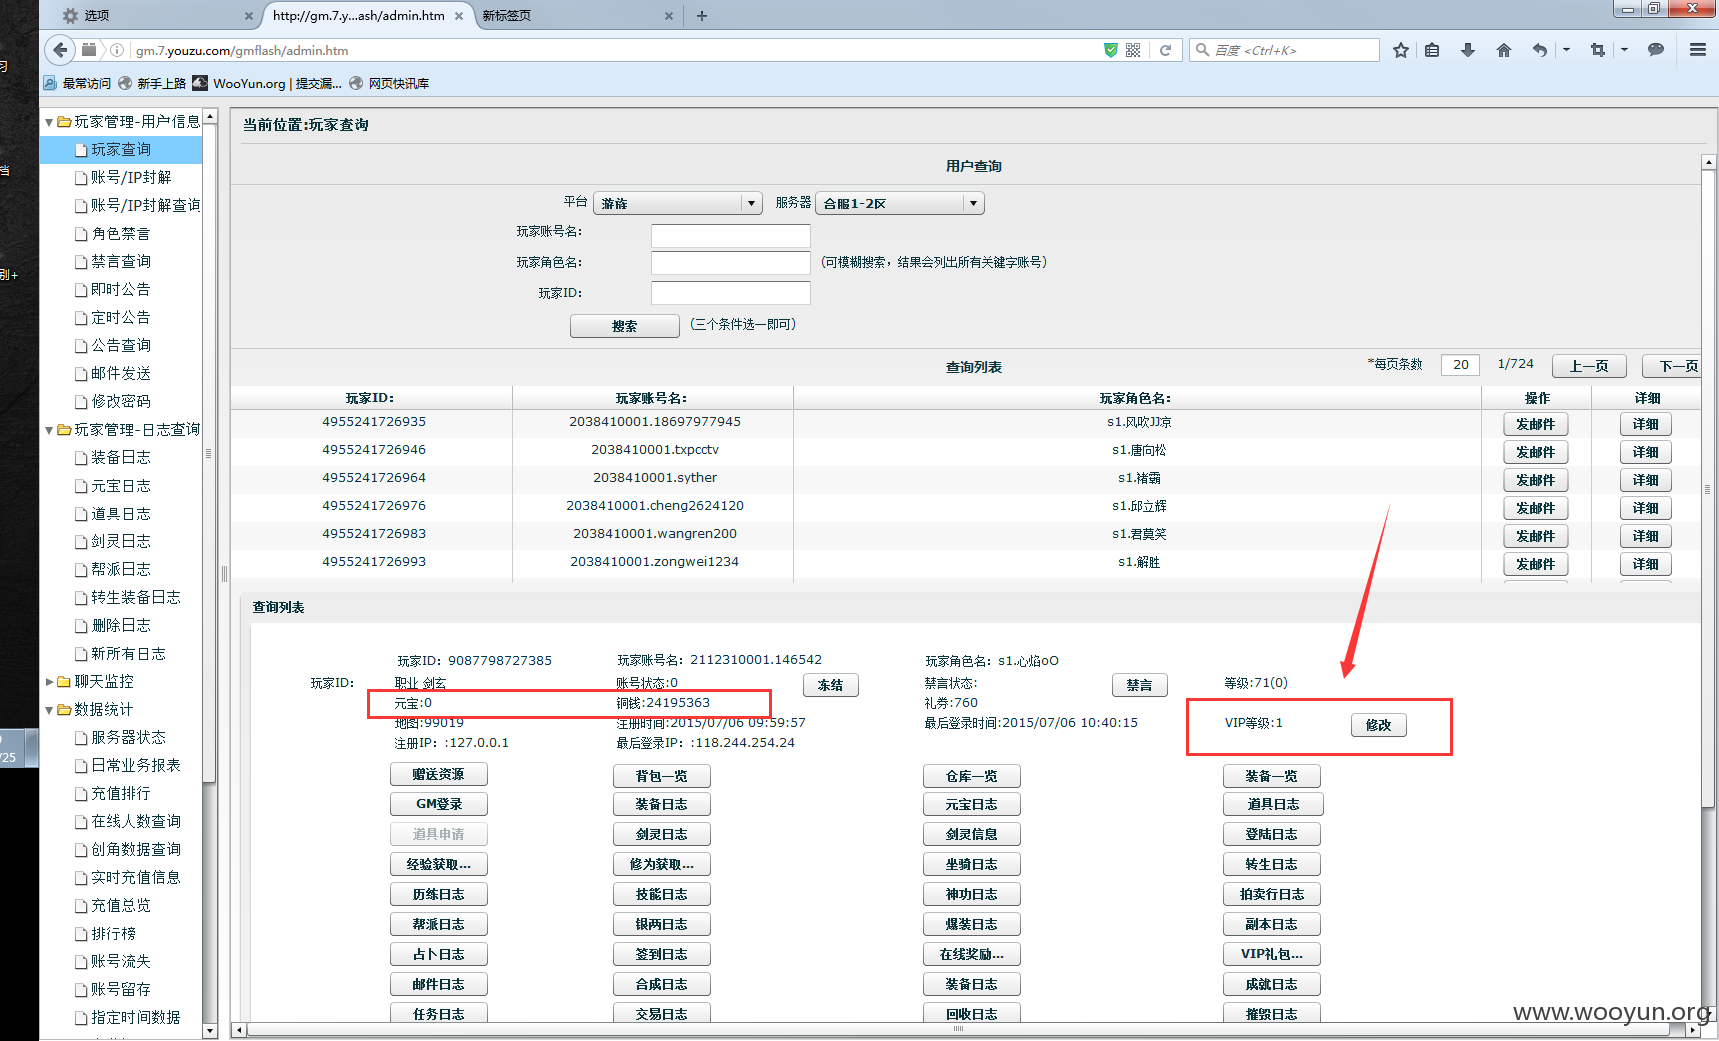Click the 赠送资源 button
This screenshot has height=1041, width=1719.
tap(439, 774)
